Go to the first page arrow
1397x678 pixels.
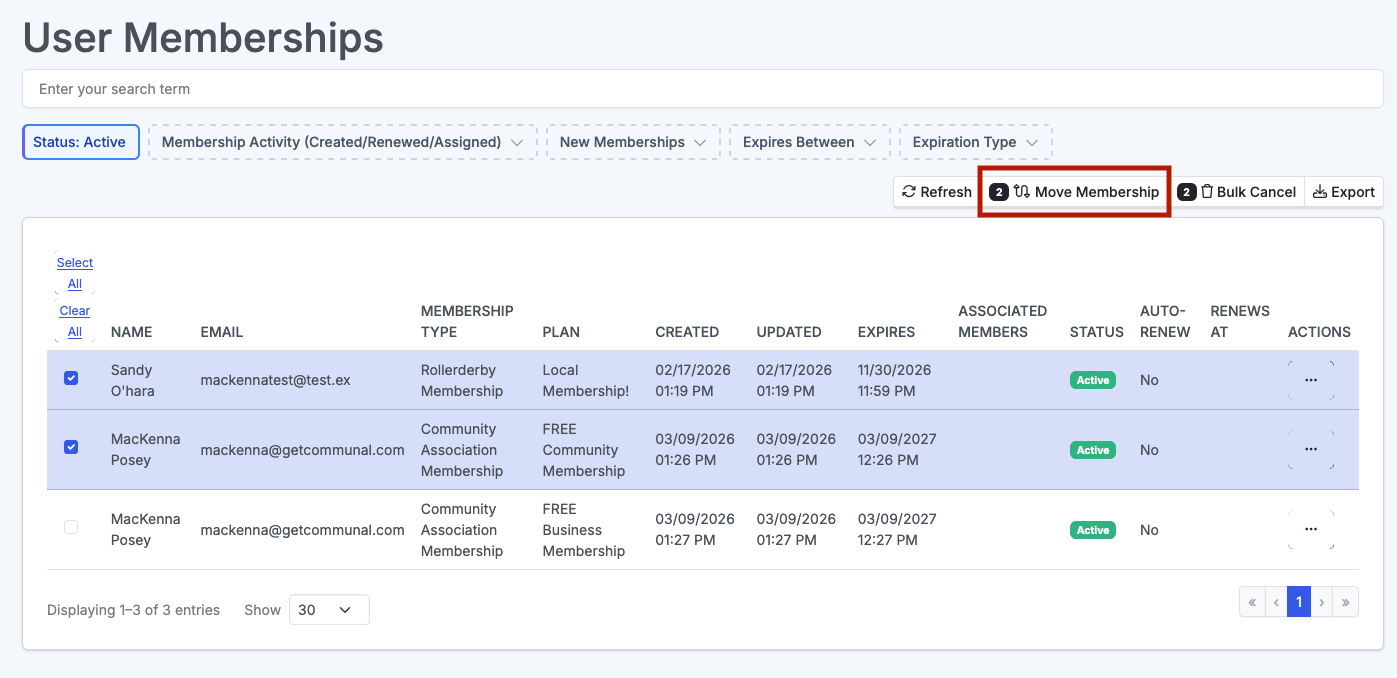1251,602
